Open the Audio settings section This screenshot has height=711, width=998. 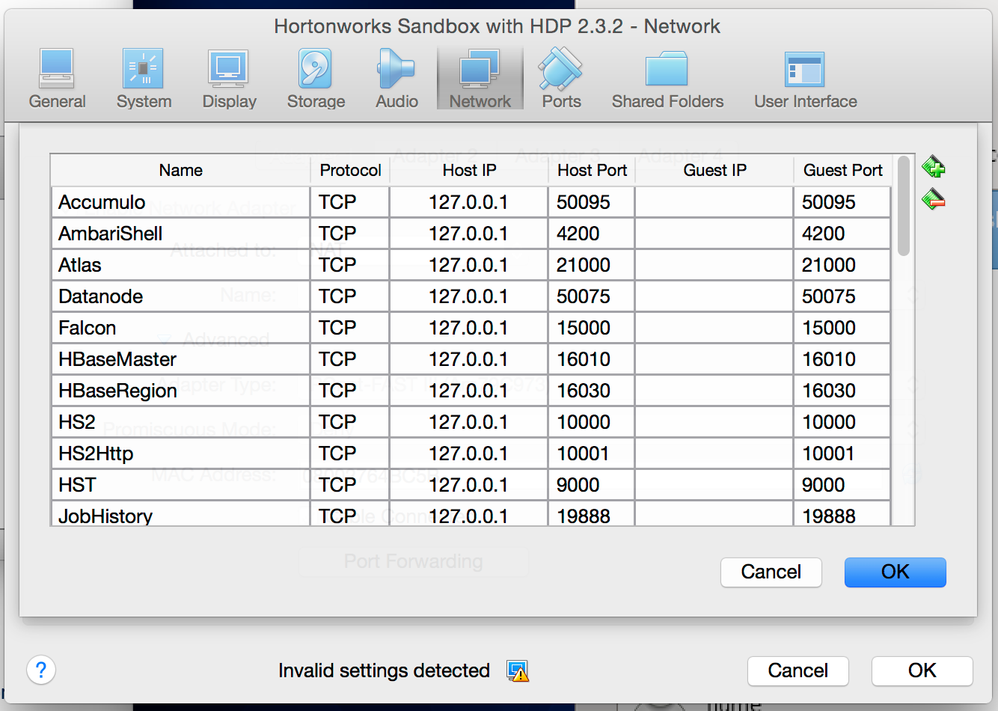[397, 78]
